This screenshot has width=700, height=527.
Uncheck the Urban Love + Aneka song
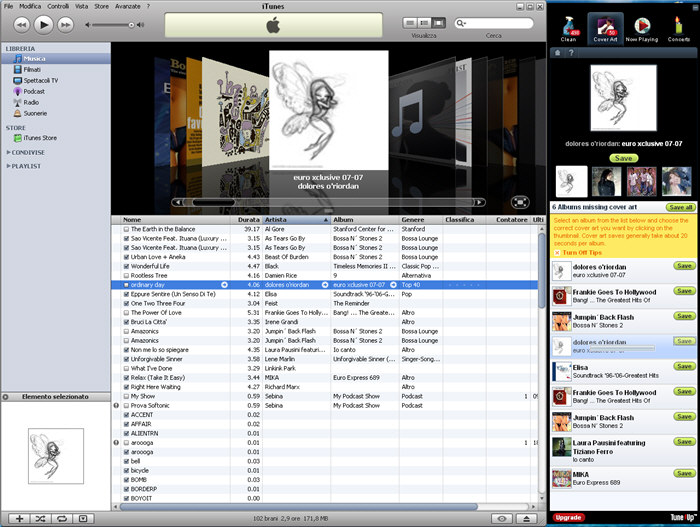tap(126, 257)
